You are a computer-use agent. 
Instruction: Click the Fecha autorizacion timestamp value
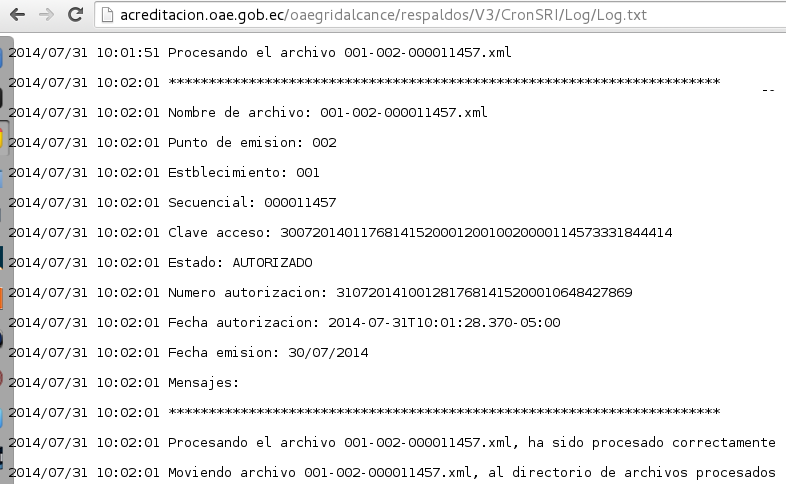pos(444,323)
